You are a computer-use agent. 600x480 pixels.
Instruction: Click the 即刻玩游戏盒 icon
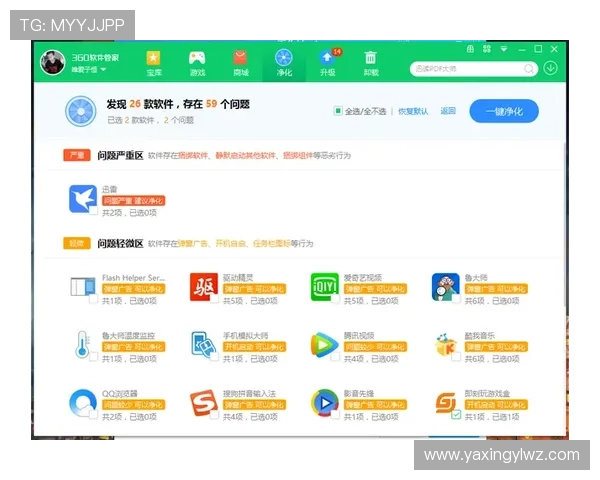[x=446, y=403]
